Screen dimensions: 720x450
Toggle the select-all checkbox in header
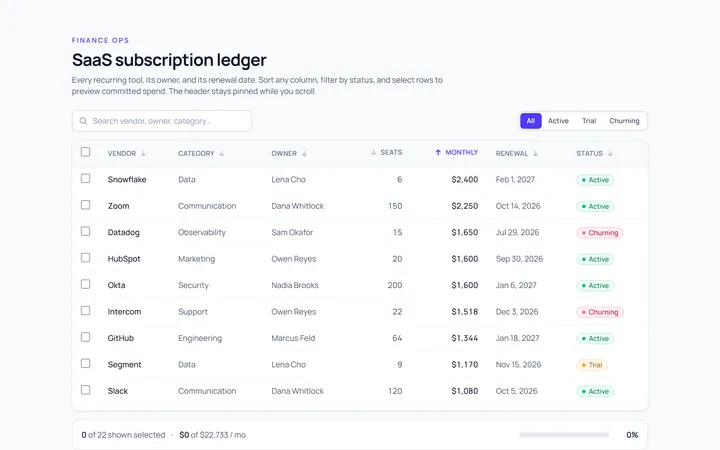pyautogui.click(x=85, y=152)
